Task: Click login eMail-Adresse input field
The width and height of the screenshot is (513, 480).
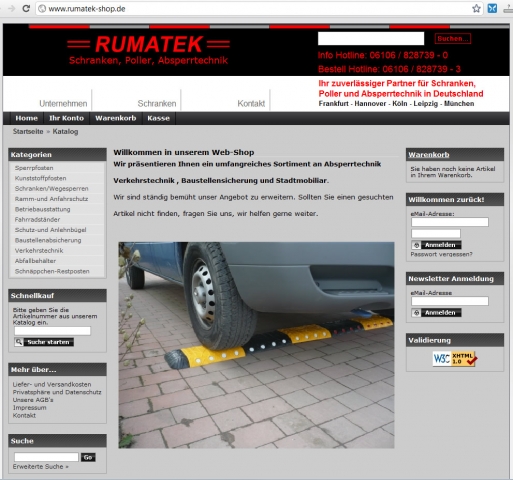Action: click(x=450, y=222)
